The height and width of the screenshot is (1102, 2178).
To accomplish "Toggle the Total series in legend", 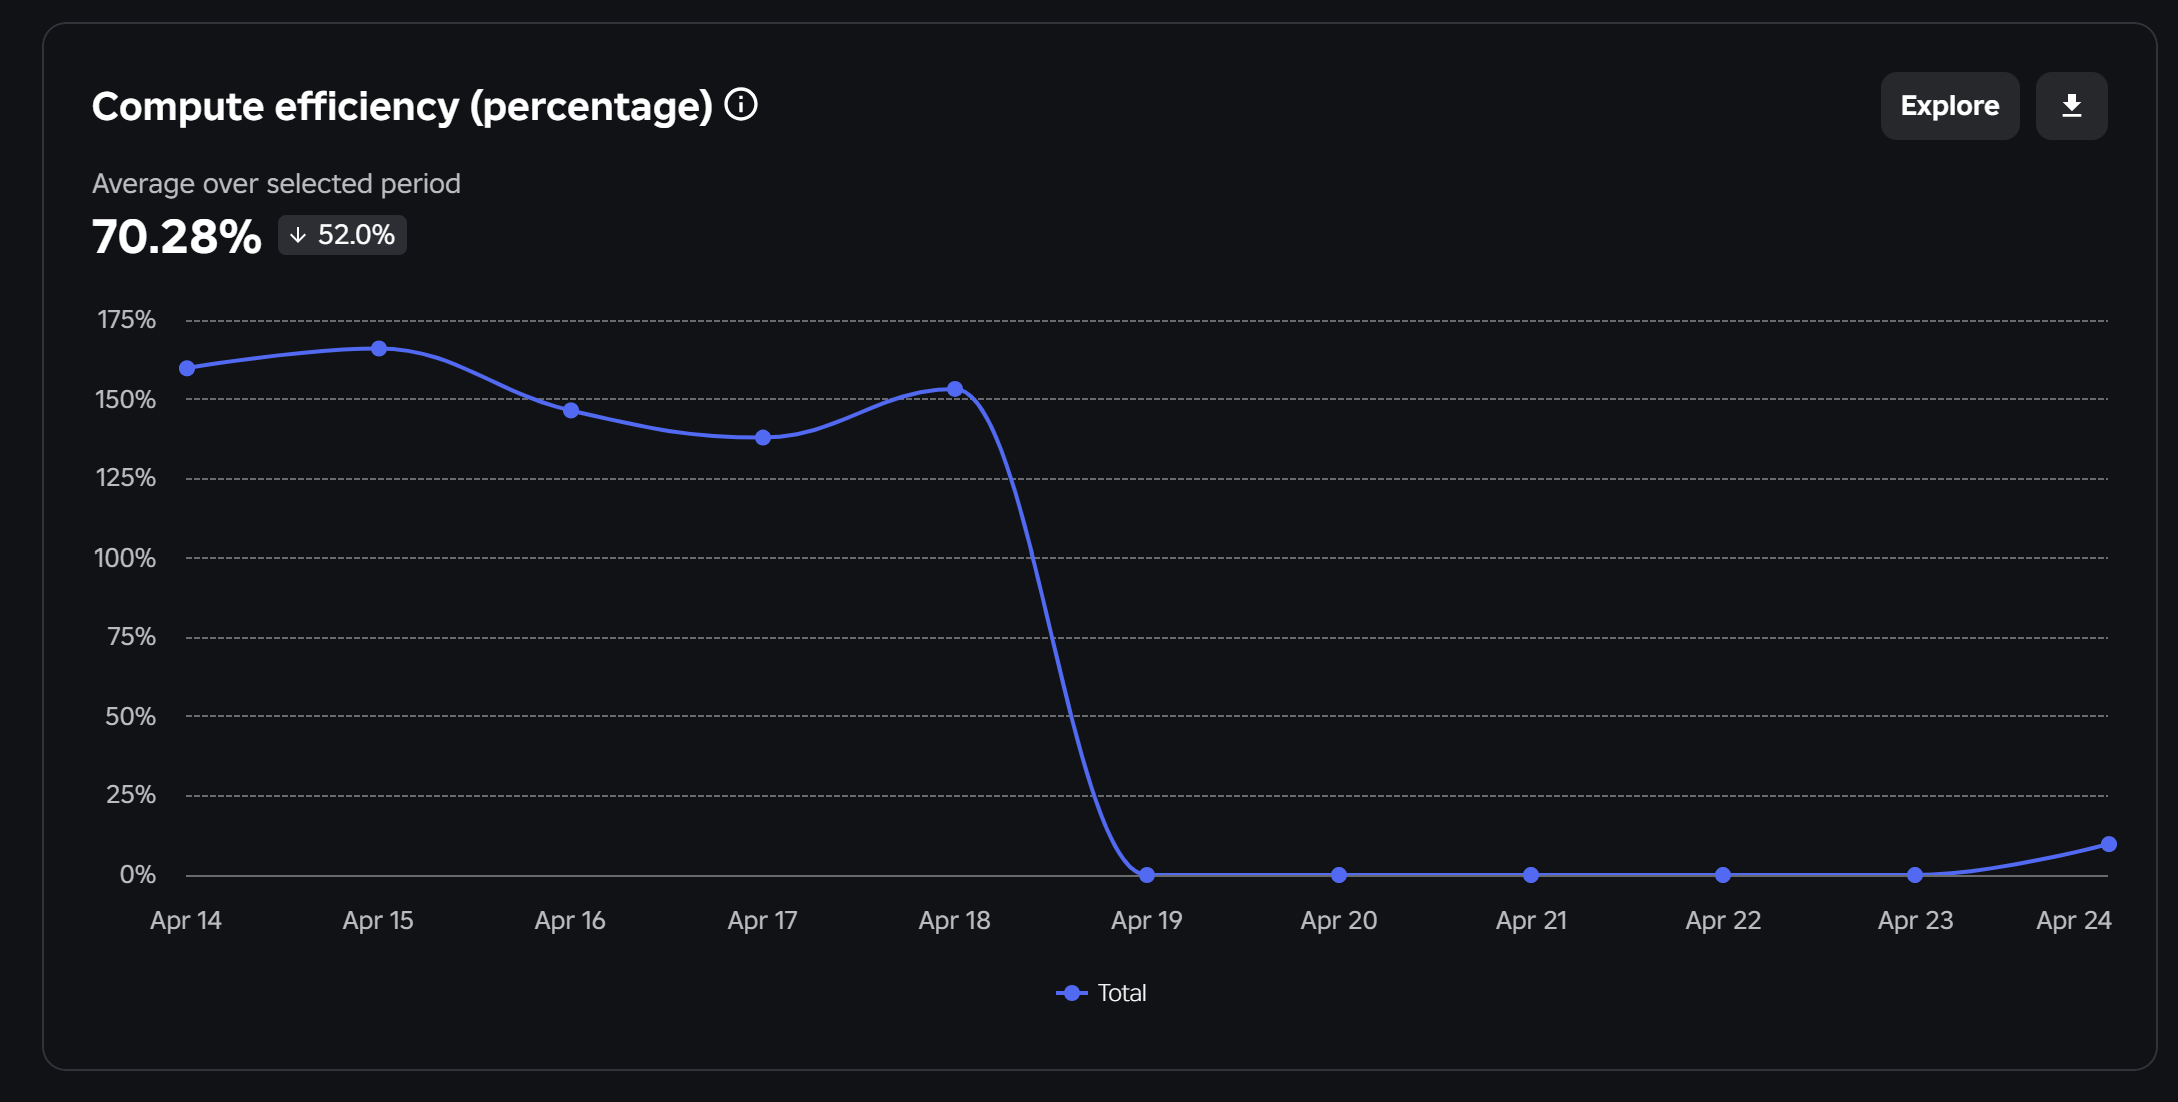I will (1101, 993).
